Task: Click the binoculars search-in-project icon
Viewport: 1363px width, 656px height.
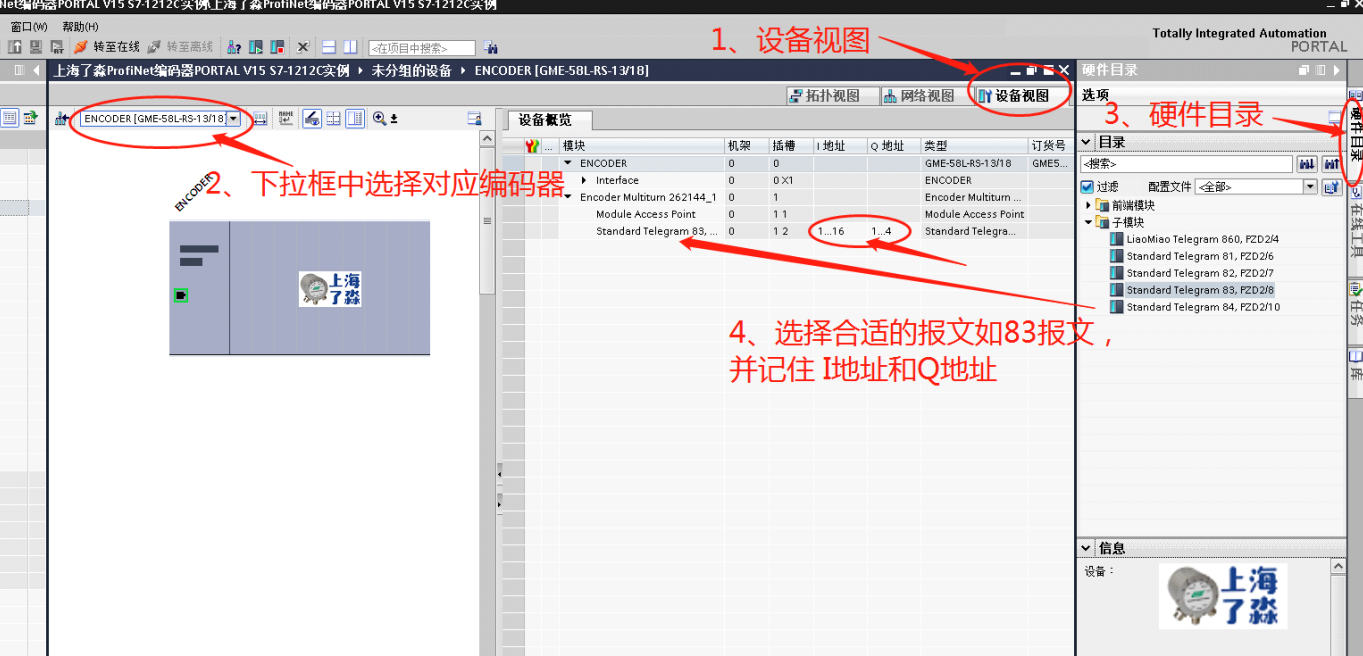Action: point(490,47)
